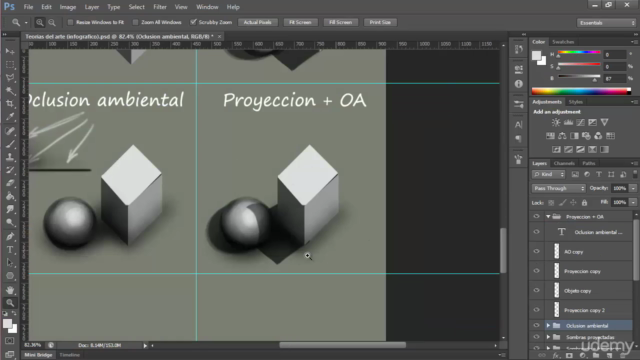Select the Move tool

click(10, 51)
